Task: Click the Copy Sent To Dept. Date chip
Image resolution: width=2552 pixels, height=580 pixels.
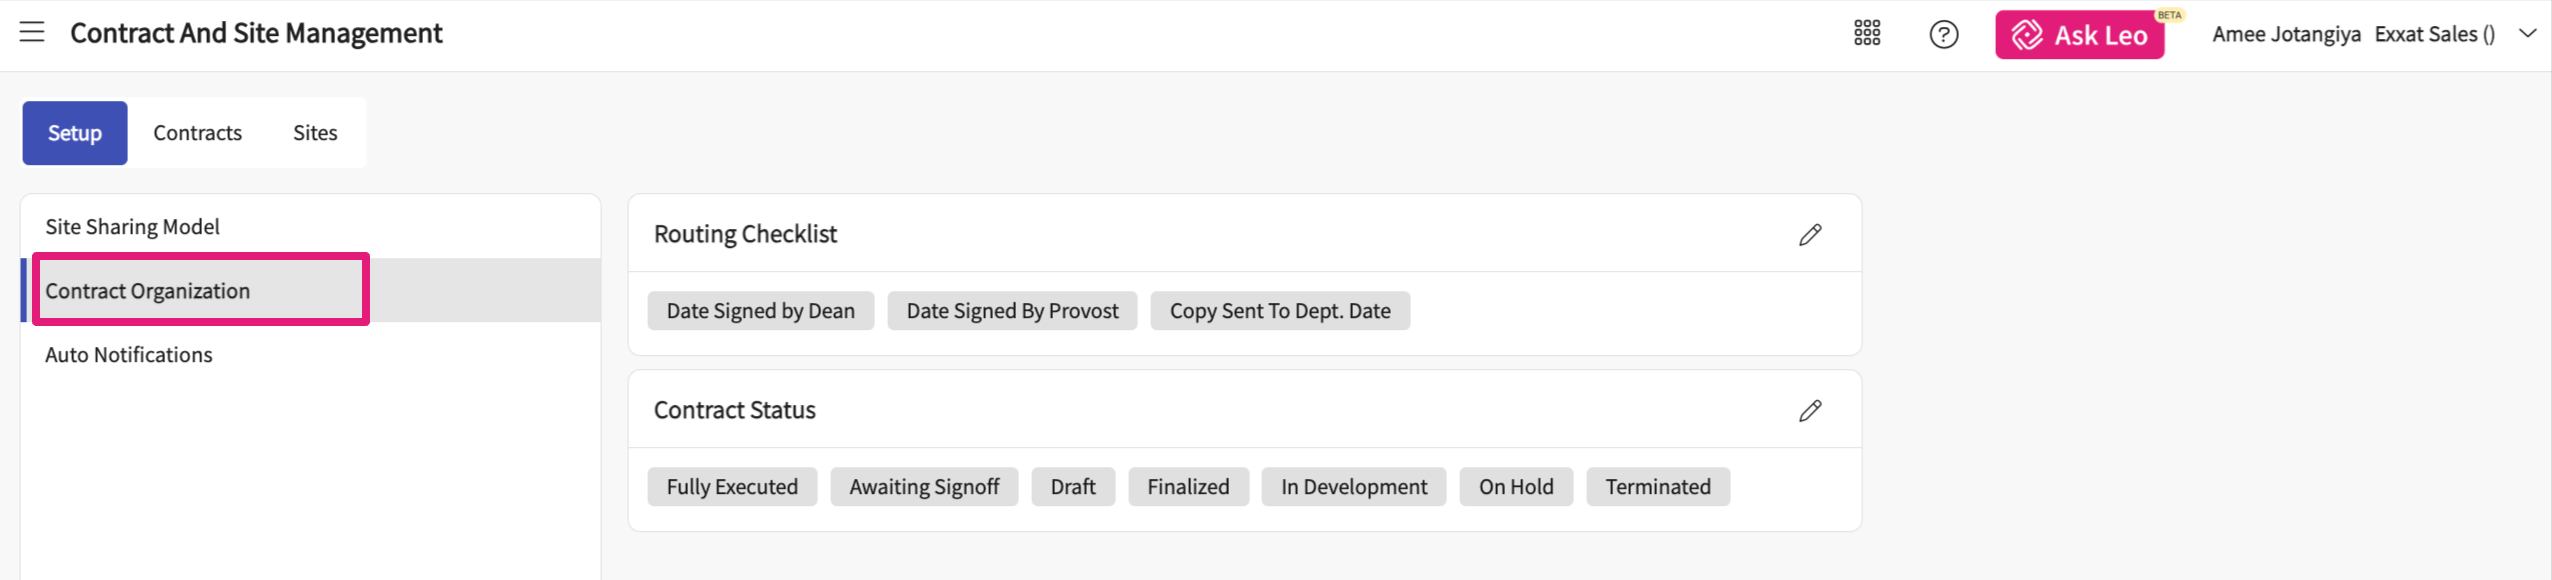Action: pyautogui.click(x=1280, y=311)
